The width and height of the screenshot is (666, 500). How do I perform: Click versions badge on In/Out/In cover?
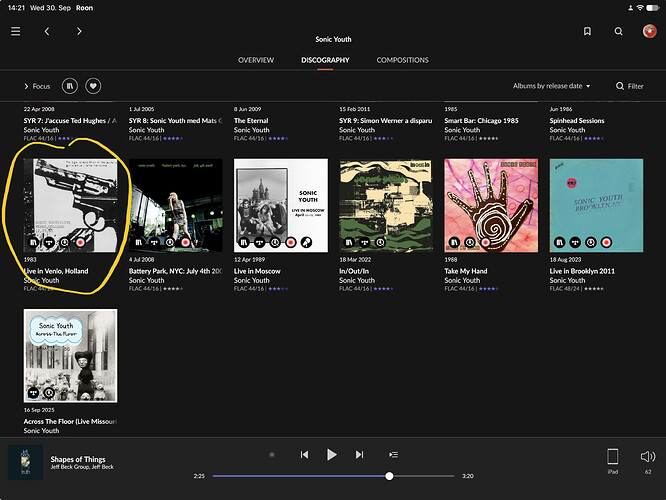point(380,243)
